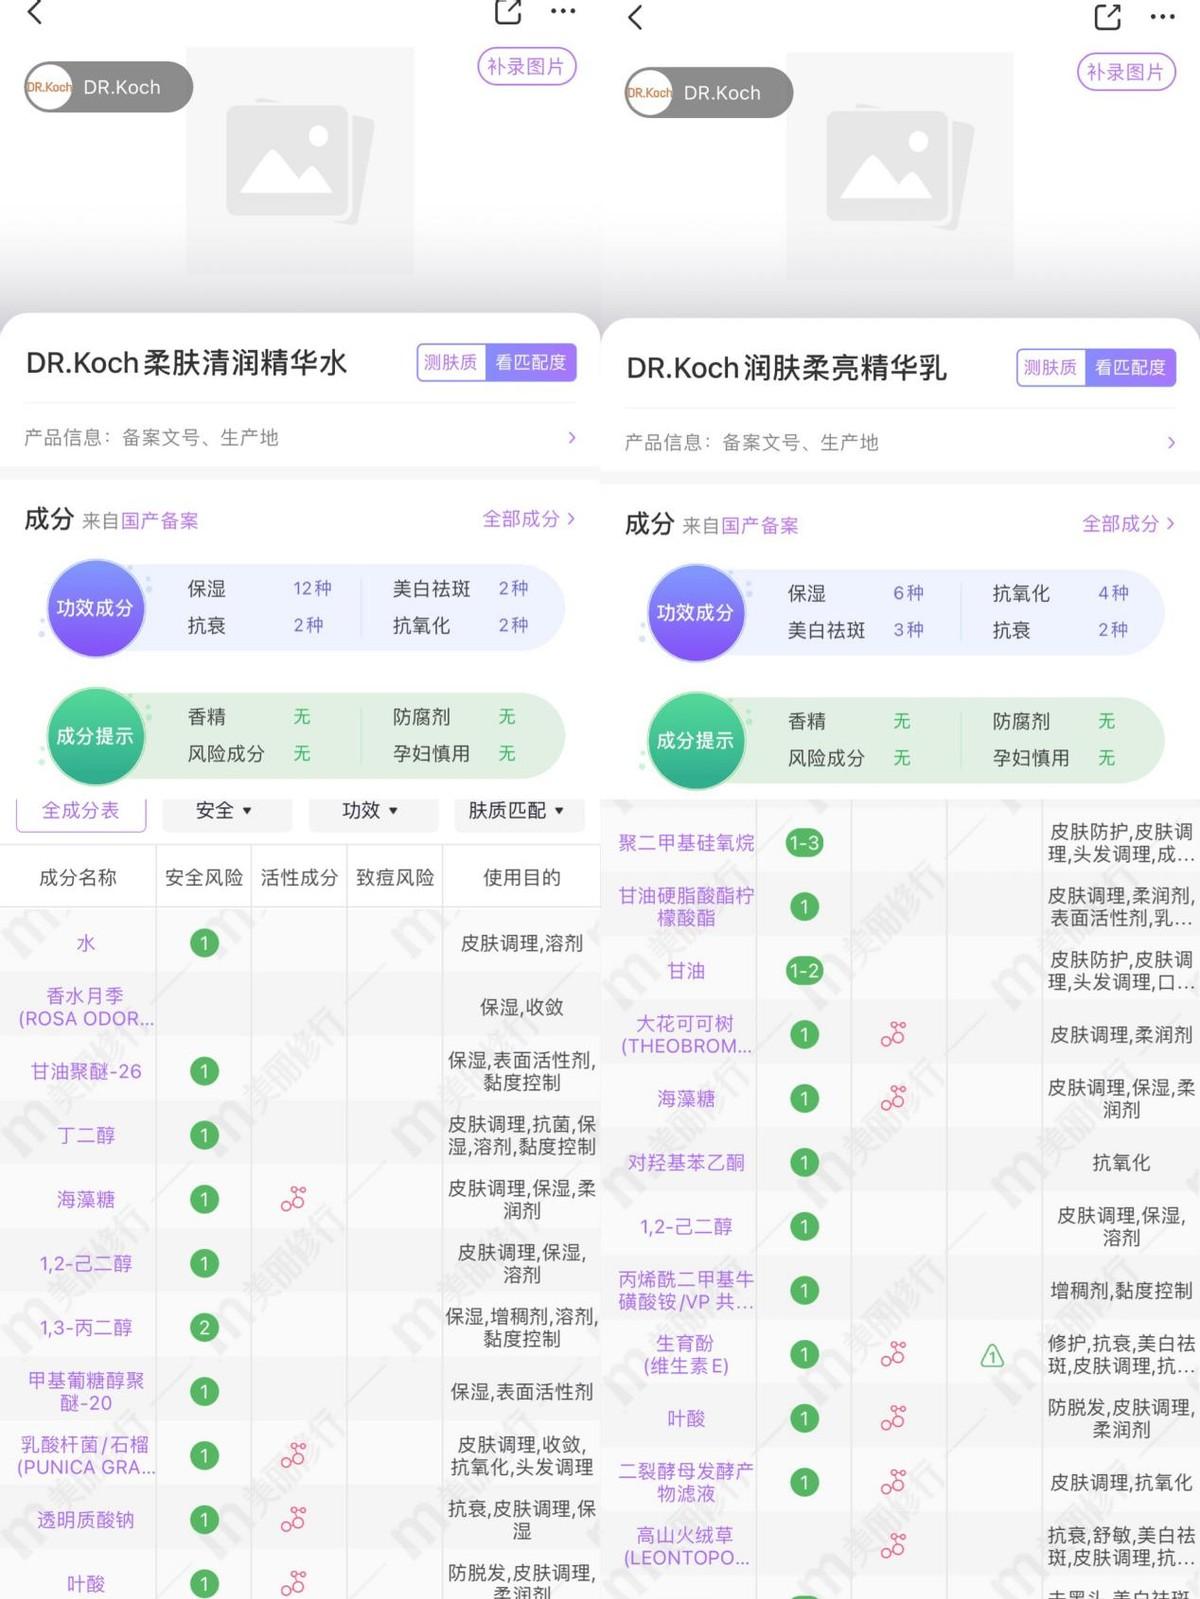Open the 功效 filter dropdown
The width and height of the screenshot is (1200, 1599).
tap(371, 811)
